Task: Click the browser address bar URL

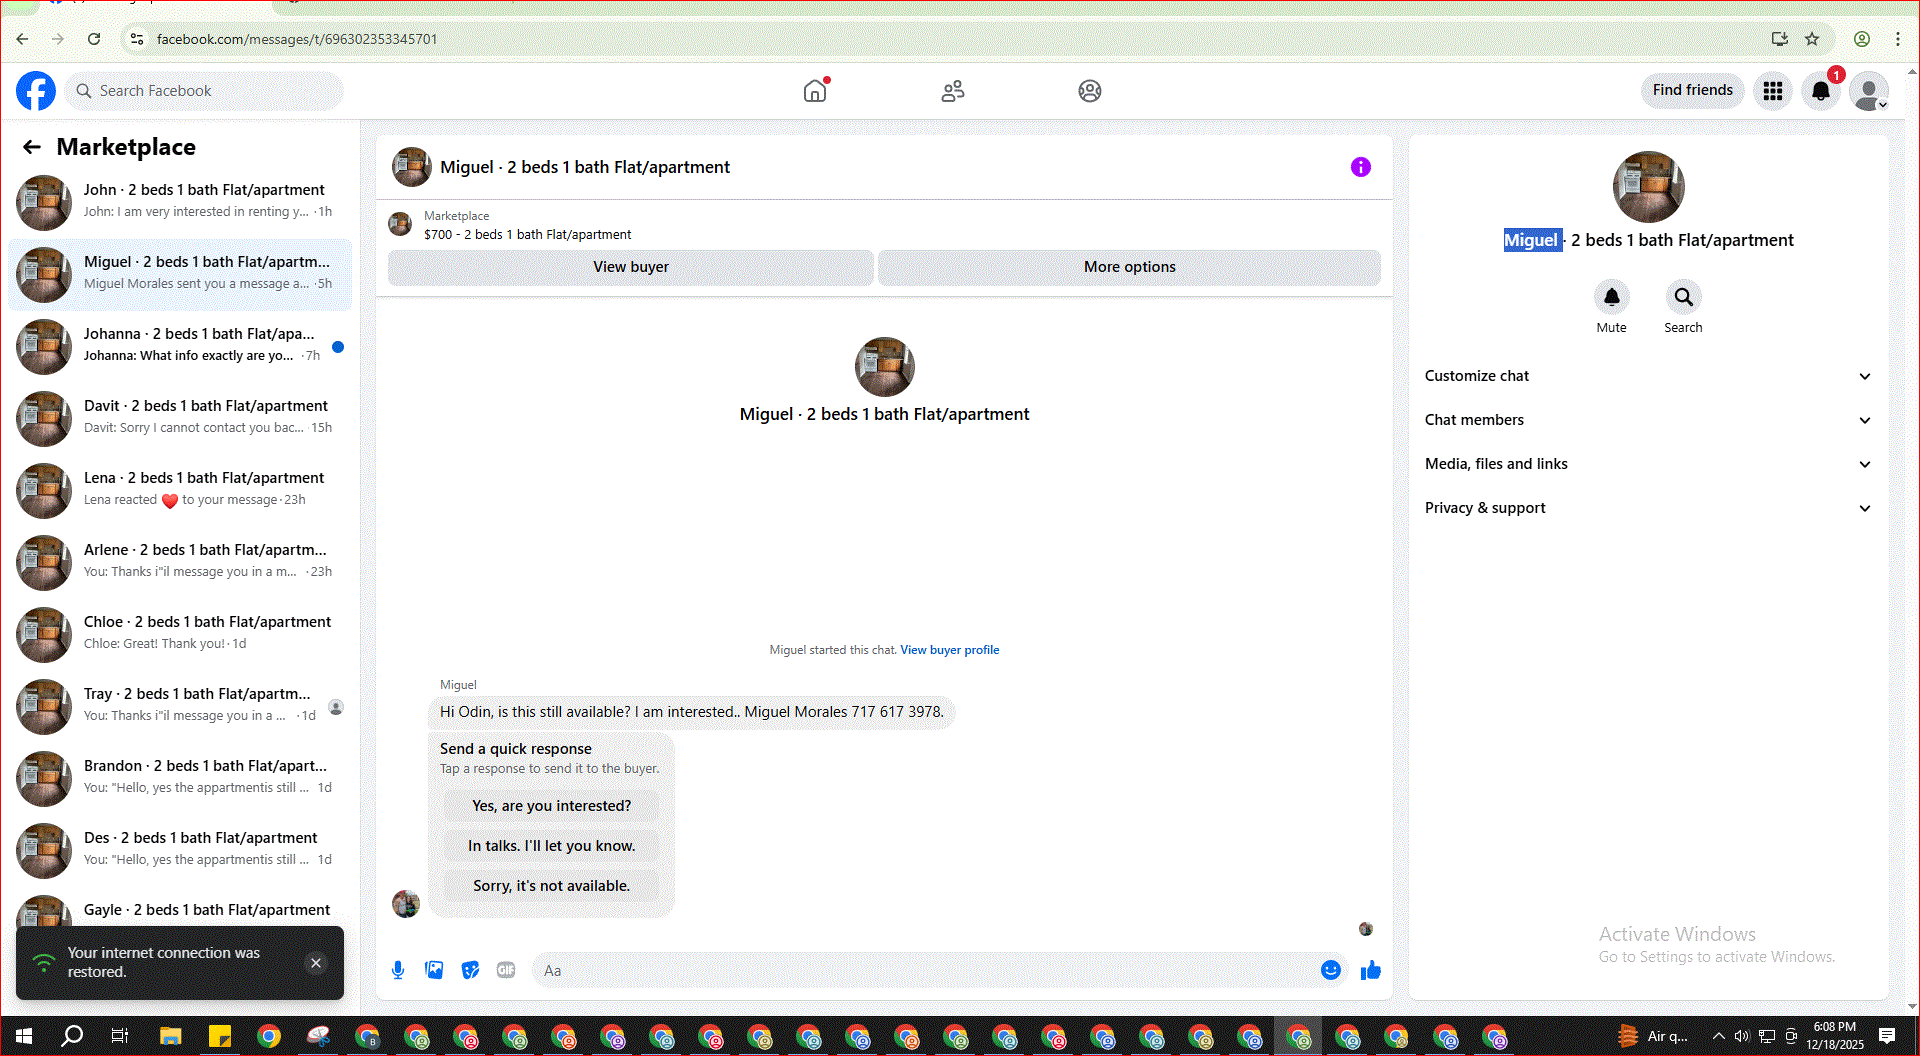Action: pos(297,39)
